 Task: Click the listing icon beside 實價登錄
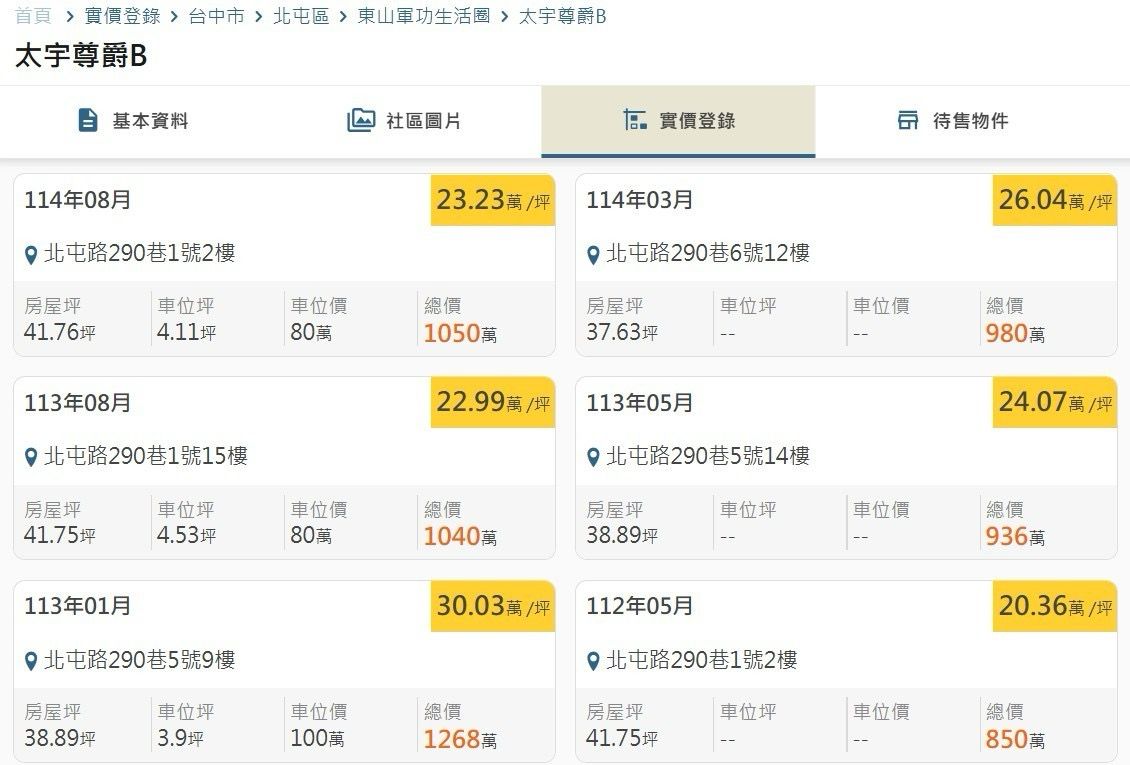[x=635, y=120]
